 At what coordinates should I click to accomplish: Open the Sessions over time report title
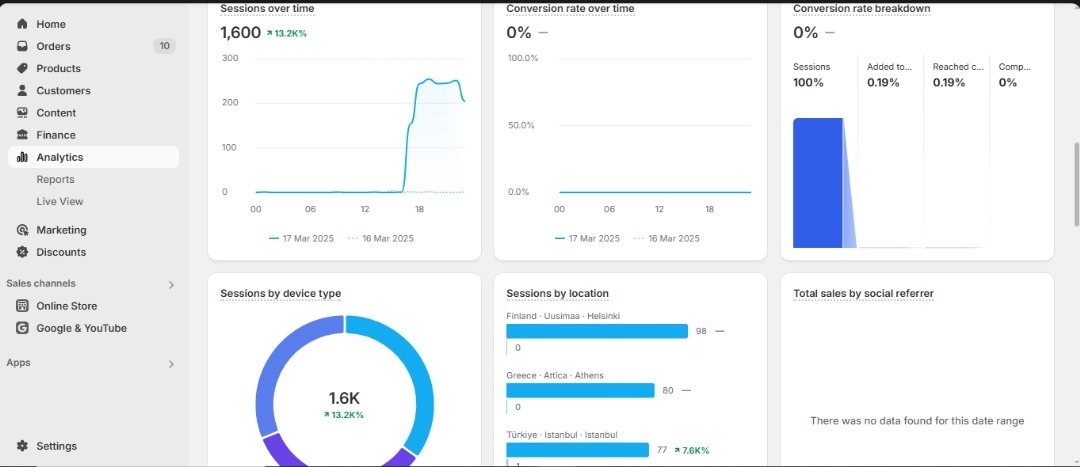tap(267, 9)
